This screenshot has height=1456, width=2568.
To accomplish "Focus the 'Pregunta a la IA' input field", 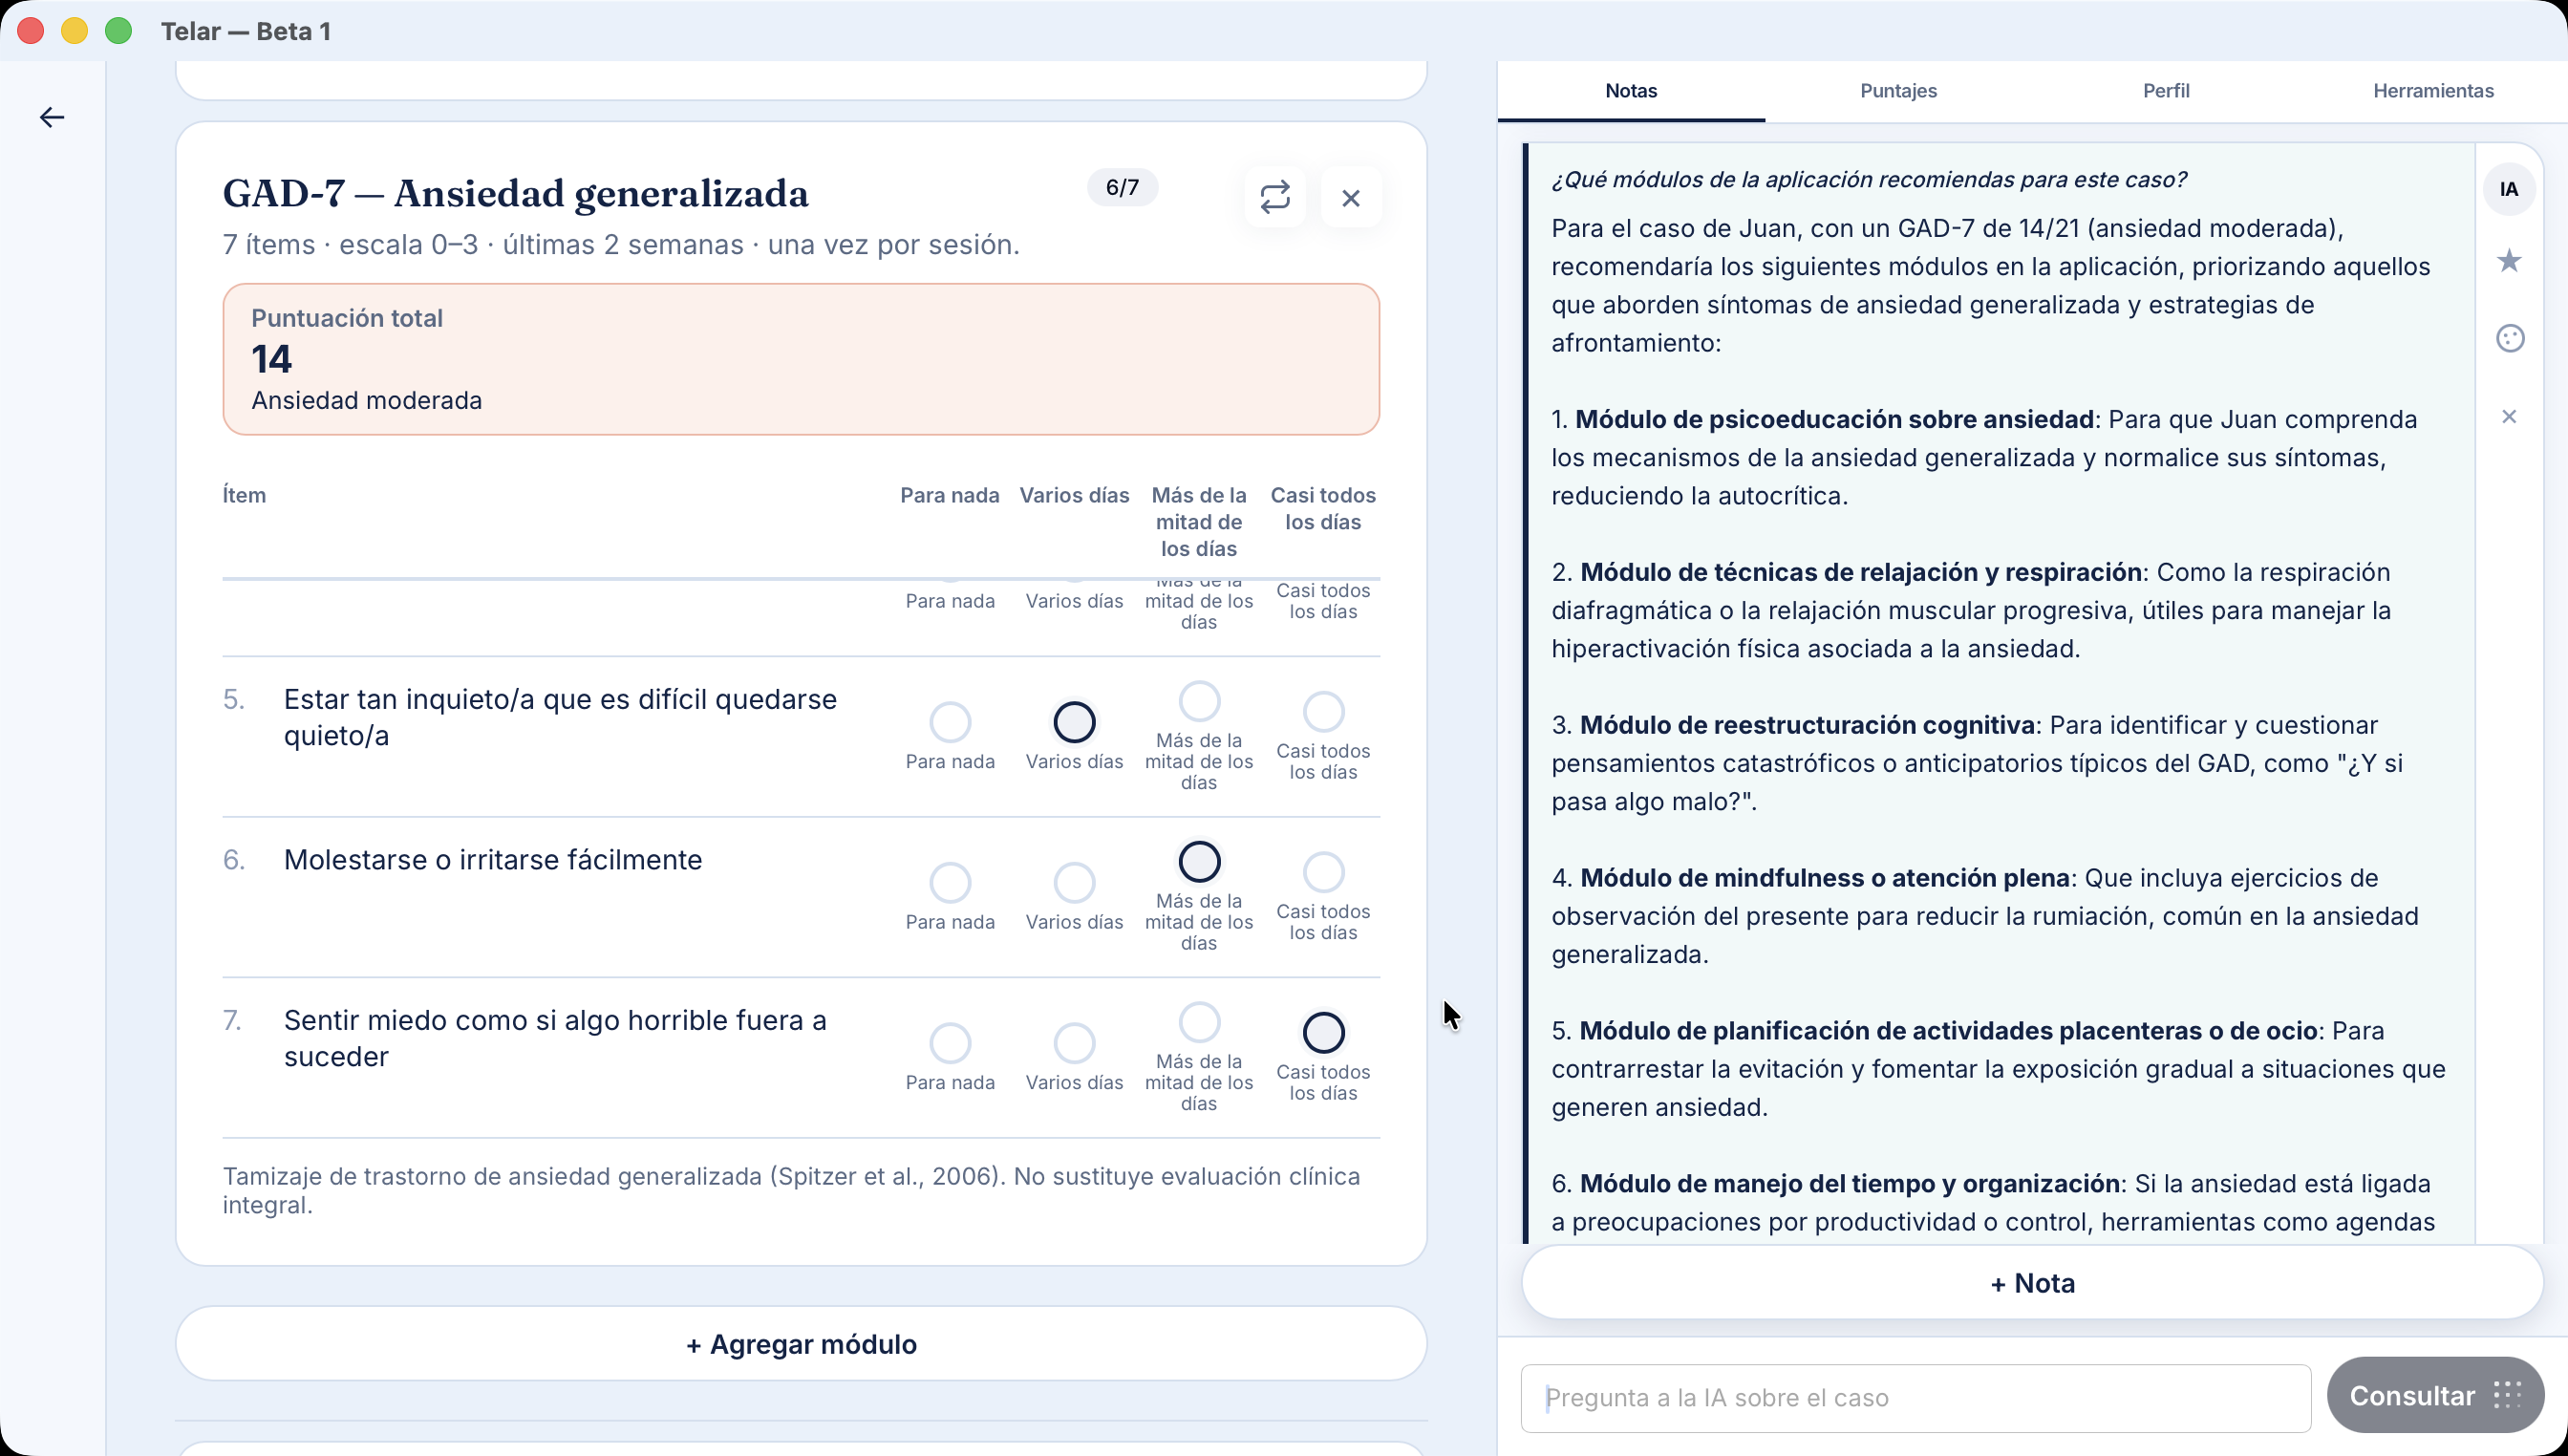I will [1916, 1398].
